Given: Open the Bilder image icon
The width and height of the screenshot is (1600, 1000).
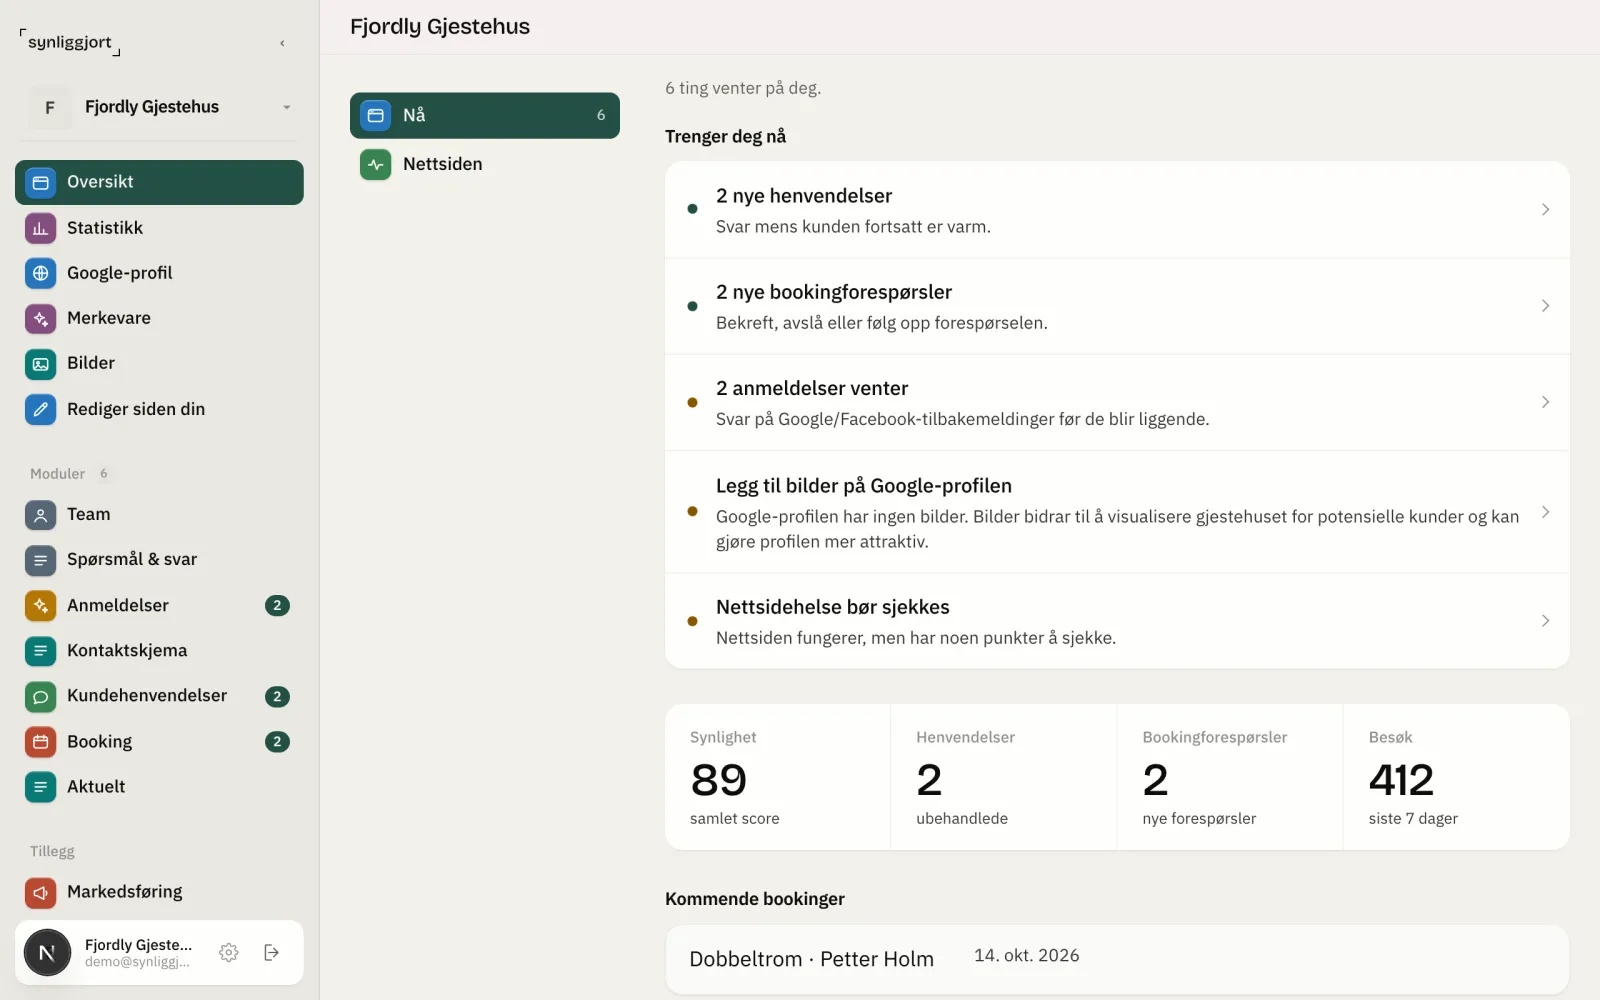Looking at the screenshot, I should point(40,364).
